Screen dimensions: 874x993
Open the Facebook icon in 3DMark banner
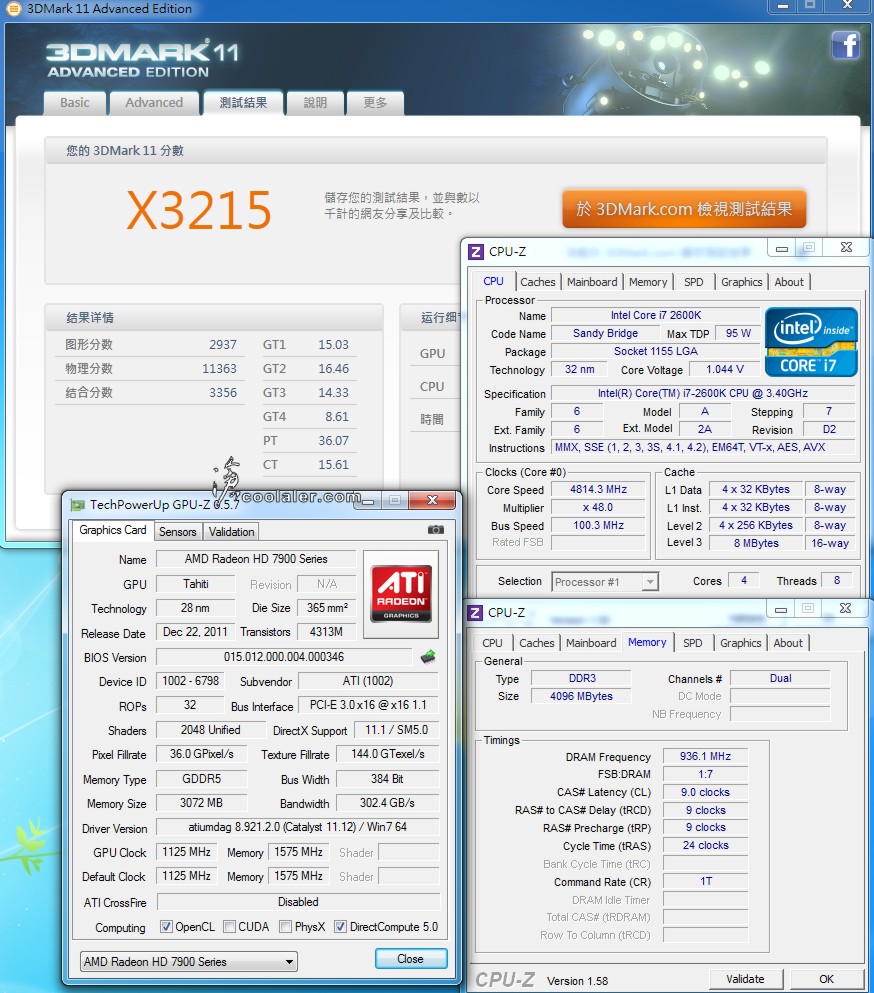(846, 44)
